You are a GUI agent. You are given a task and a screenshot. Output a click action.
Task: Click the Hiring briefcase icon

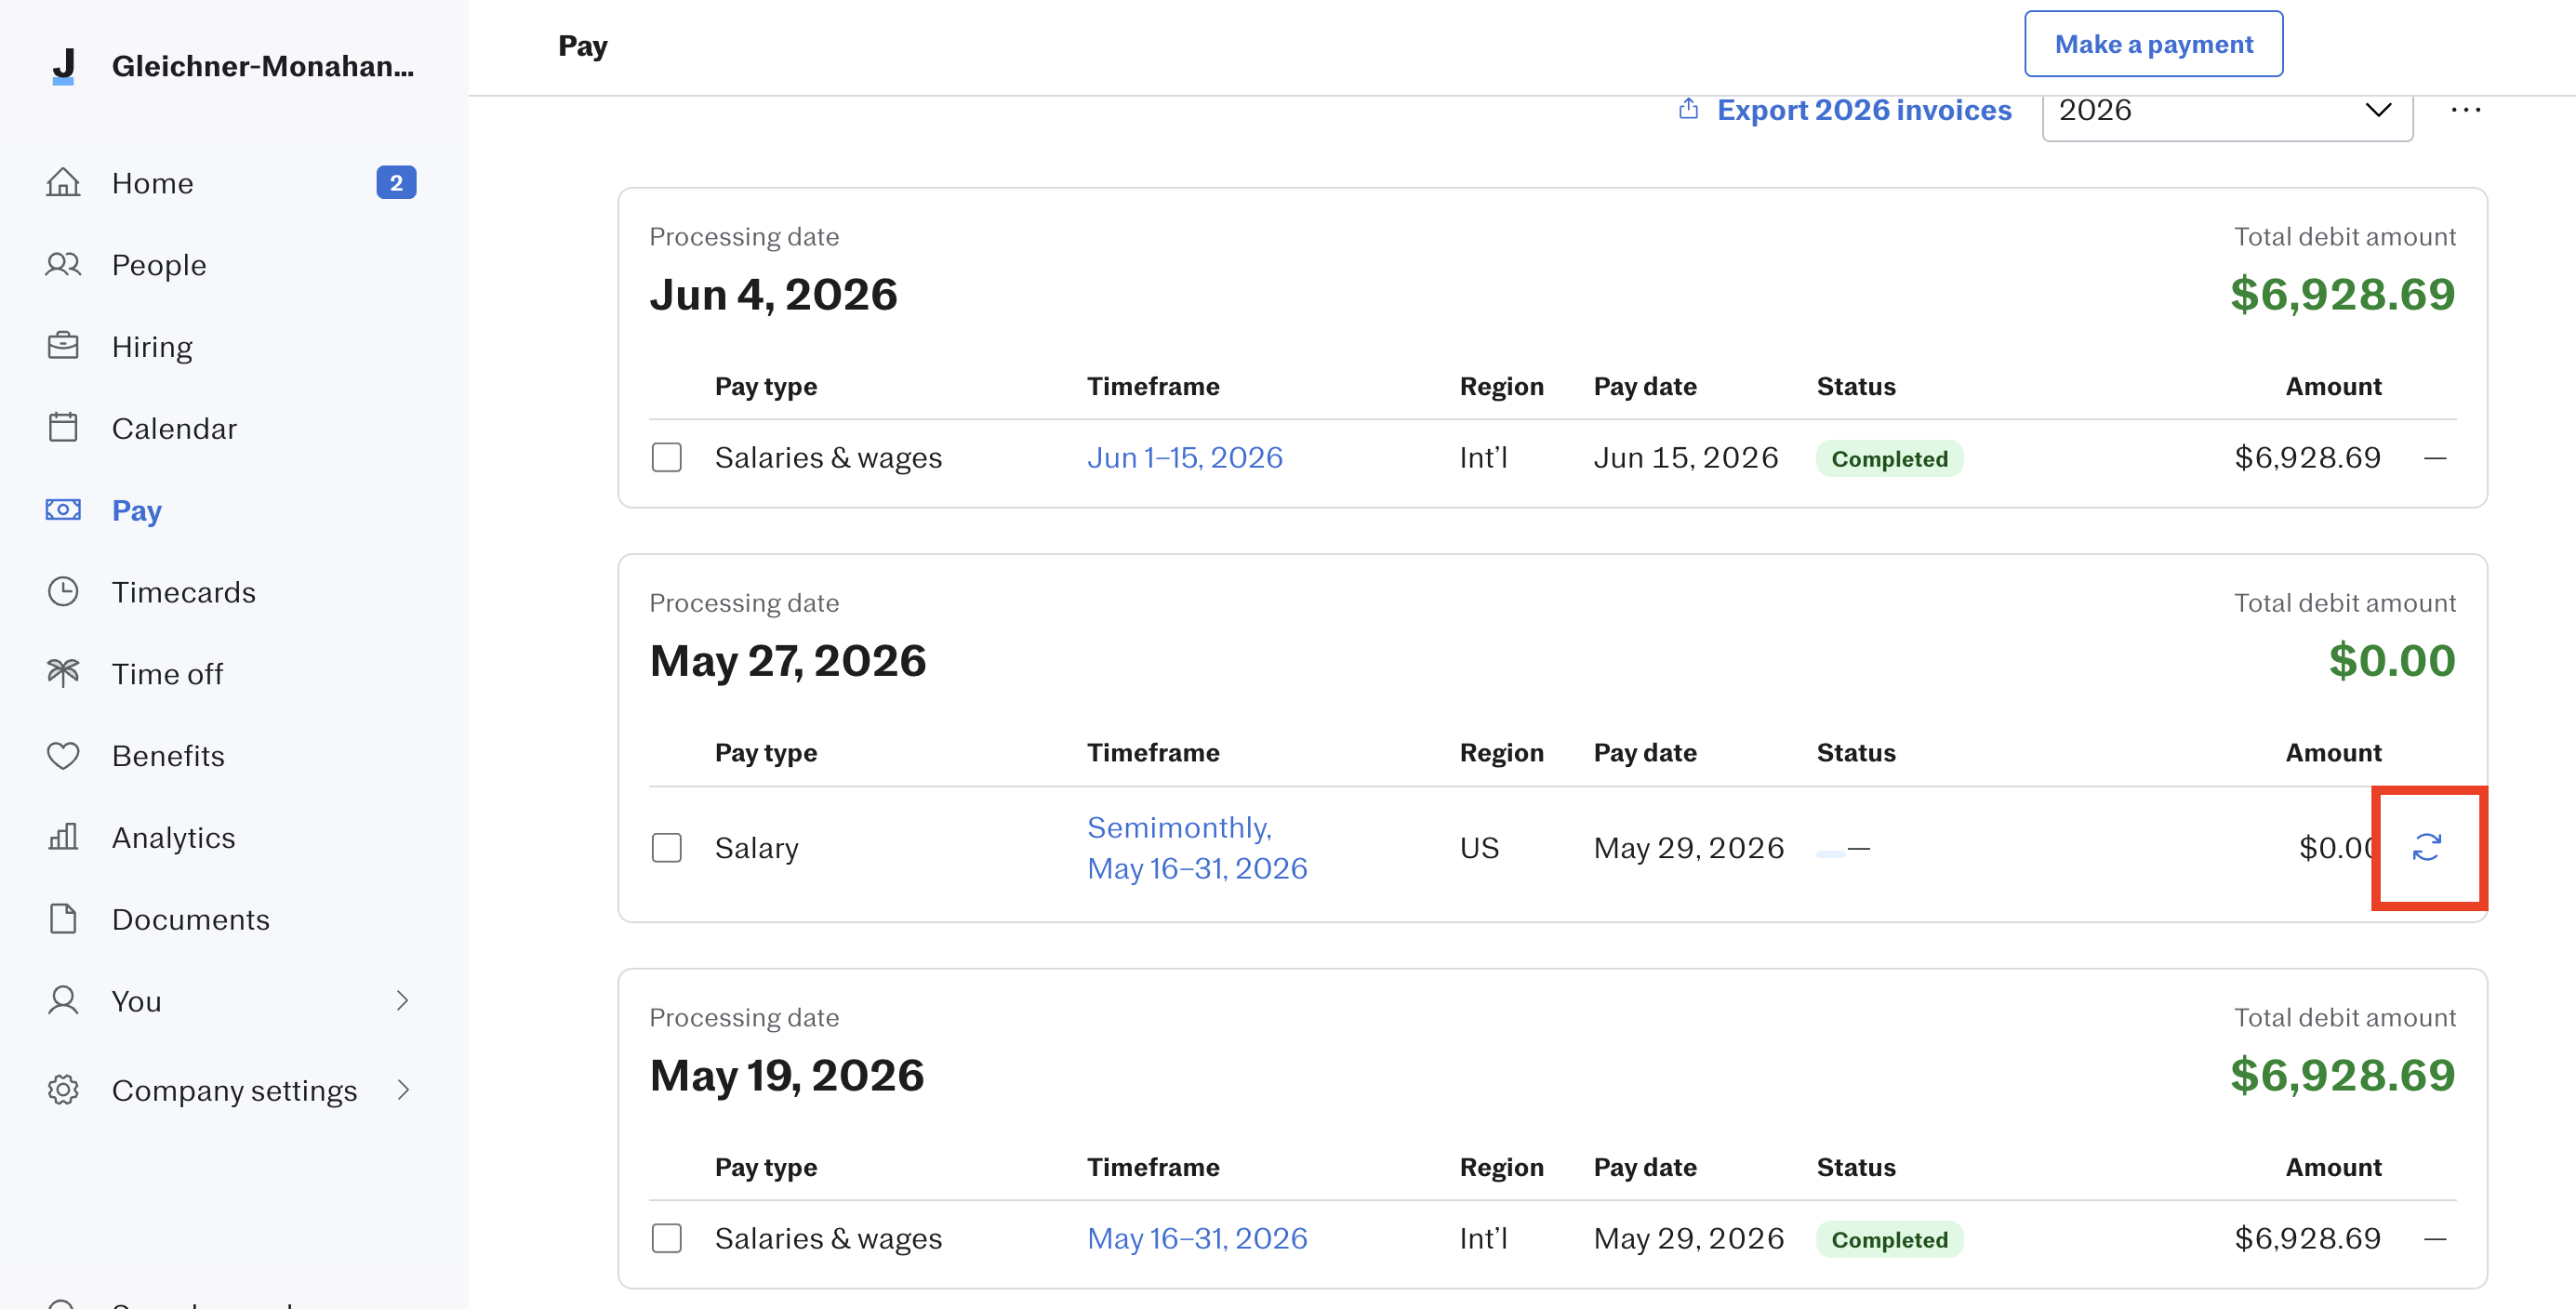(x=63, y=346)
